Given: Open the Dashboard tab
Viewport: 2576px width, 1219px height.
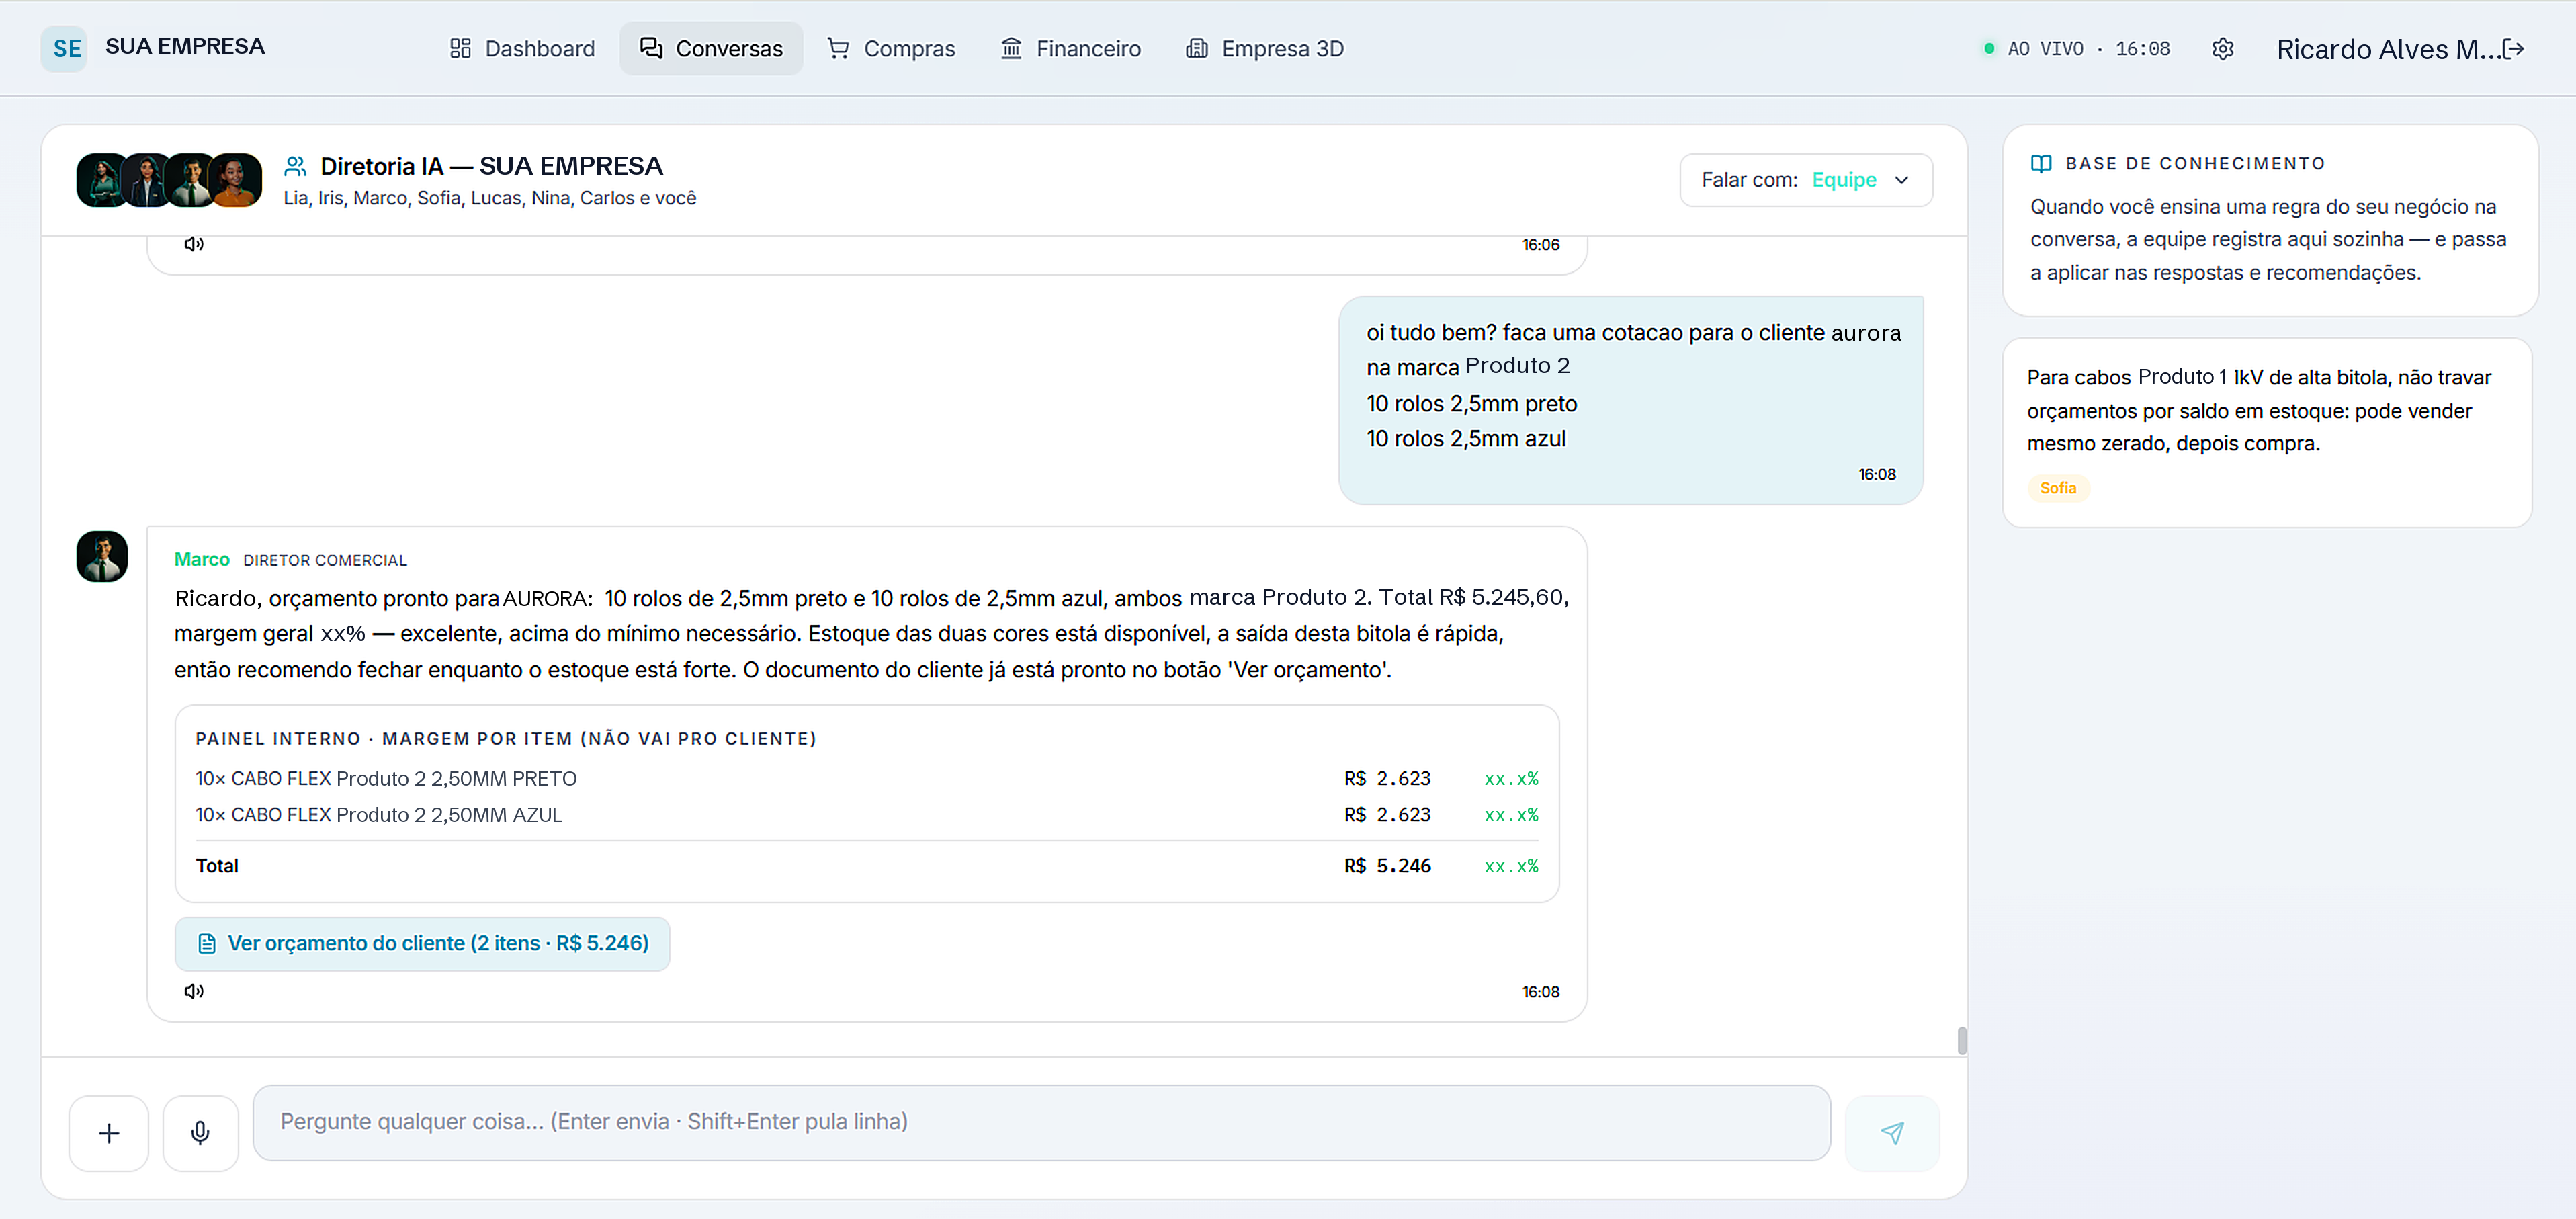Looking at the screenshot, I should coord(522,48).
